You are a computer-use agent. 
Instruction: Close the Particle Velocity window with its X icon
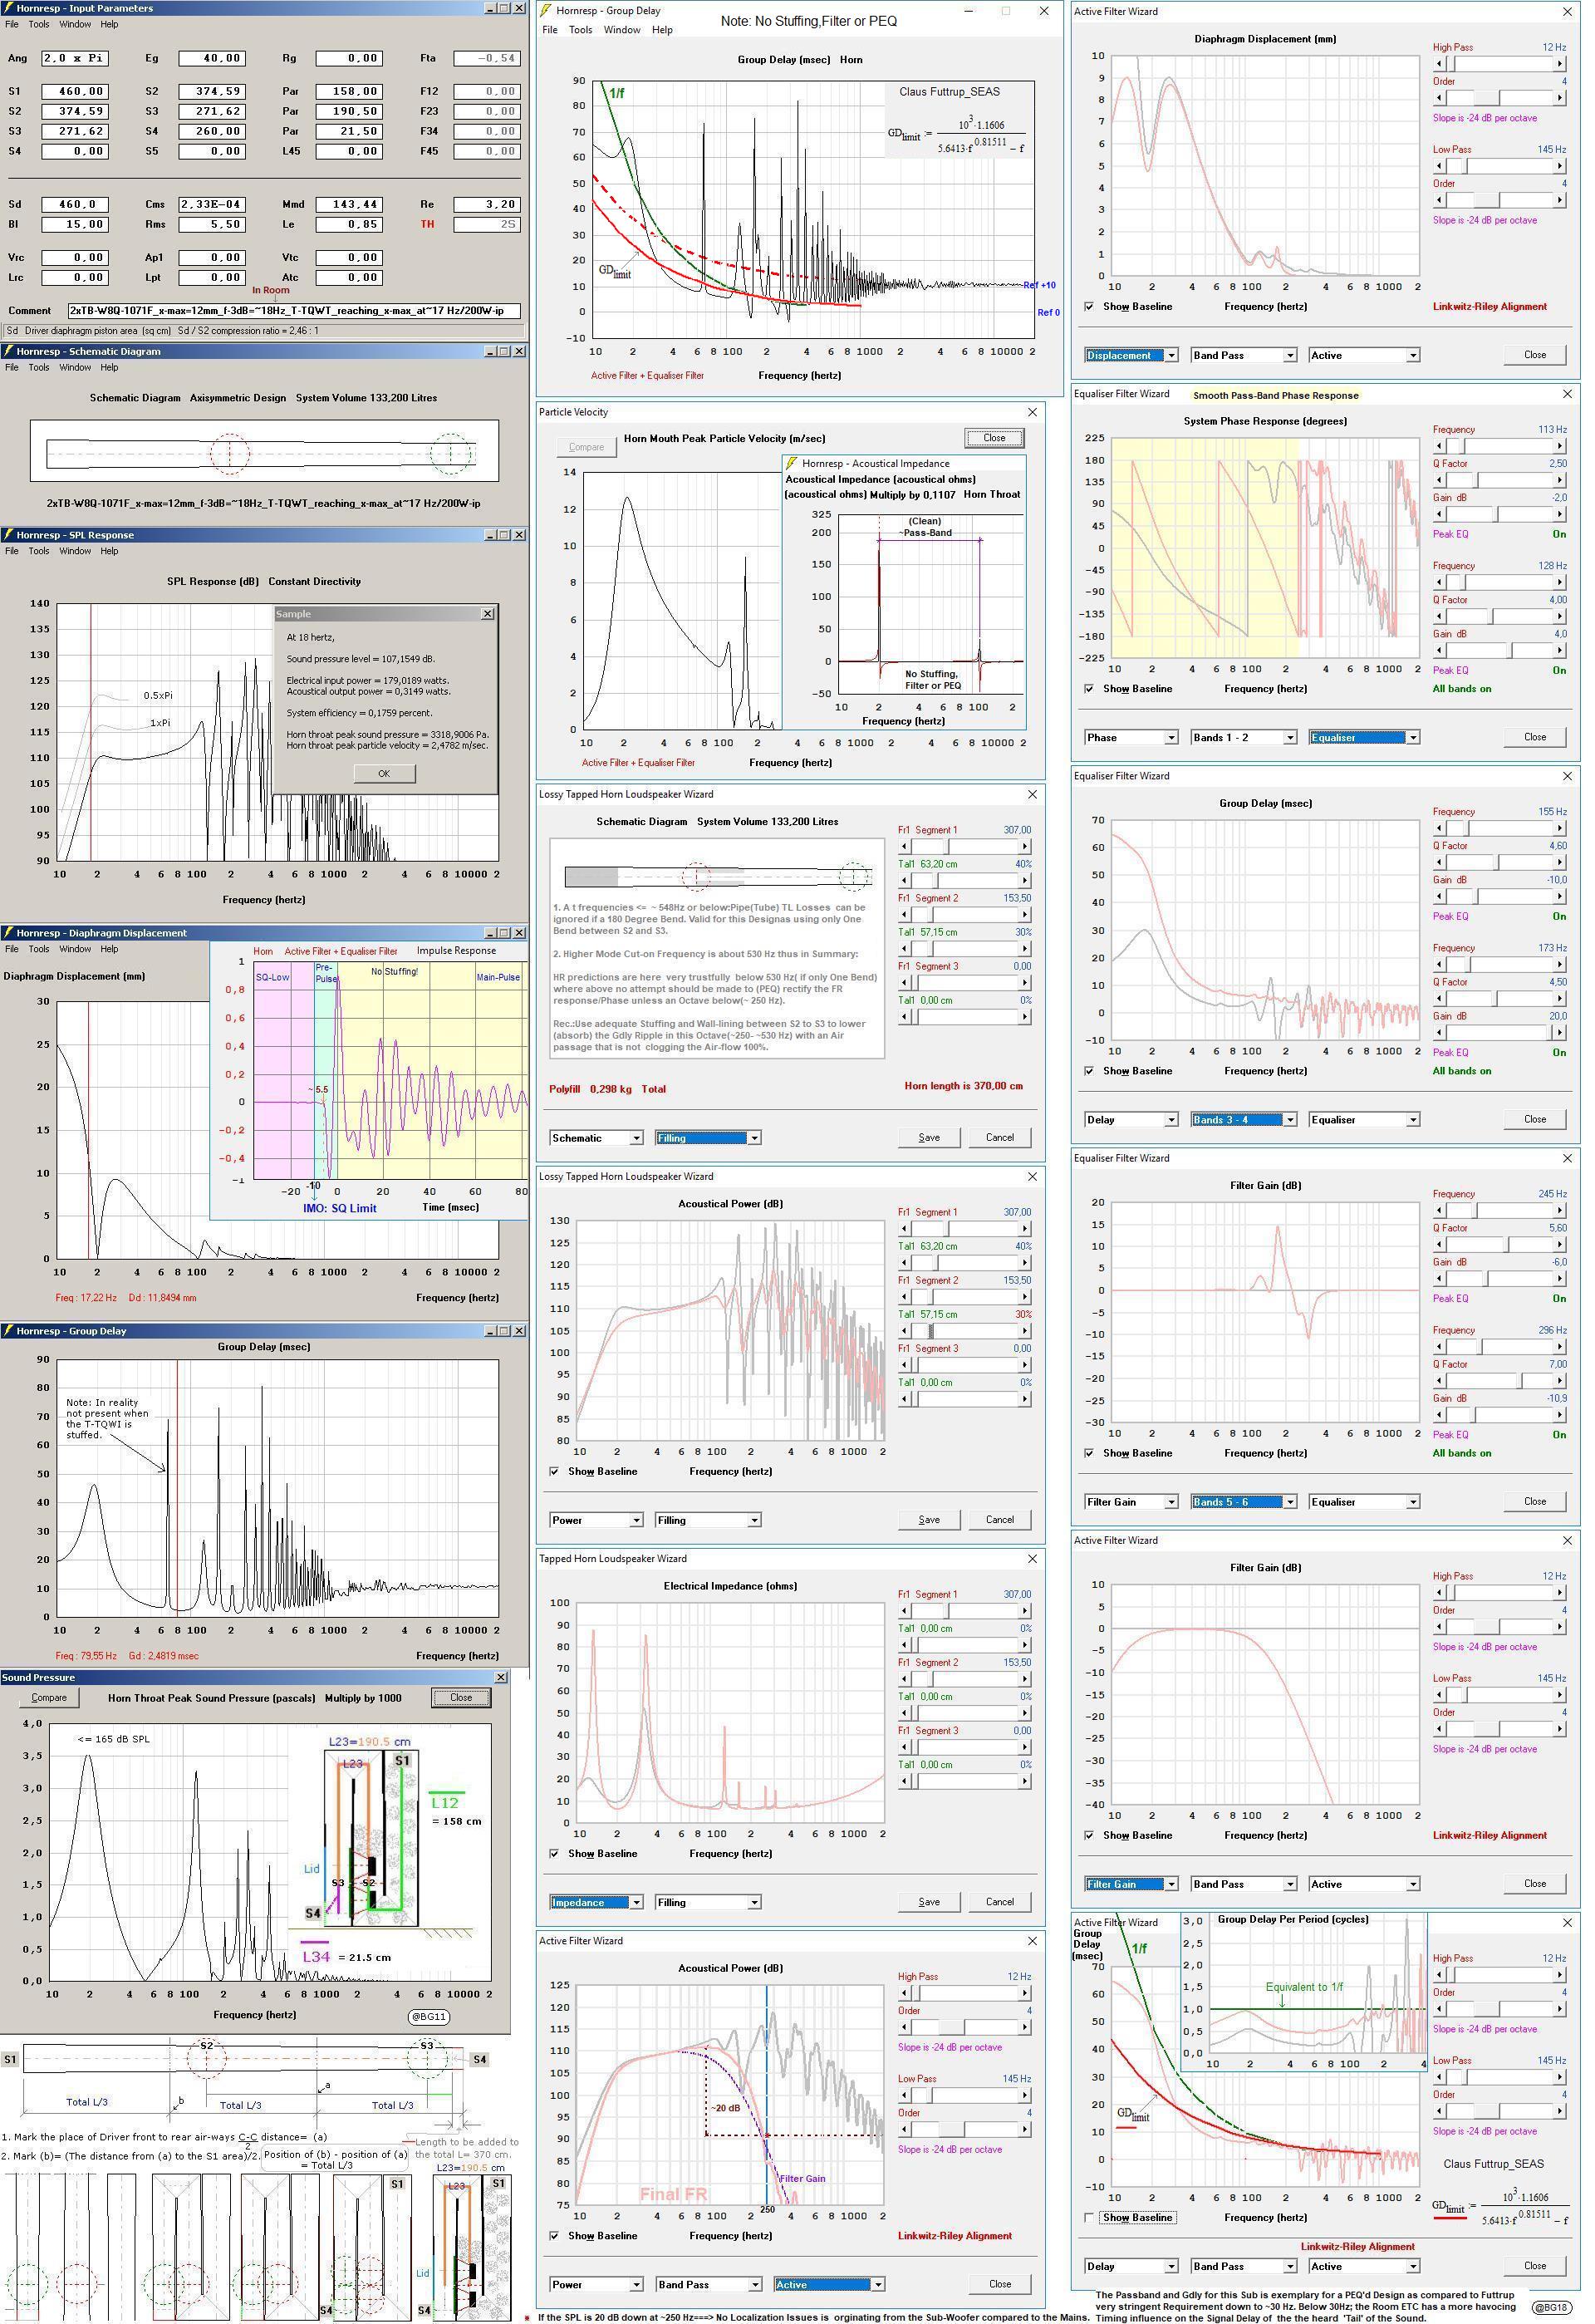click(1032, 412)
